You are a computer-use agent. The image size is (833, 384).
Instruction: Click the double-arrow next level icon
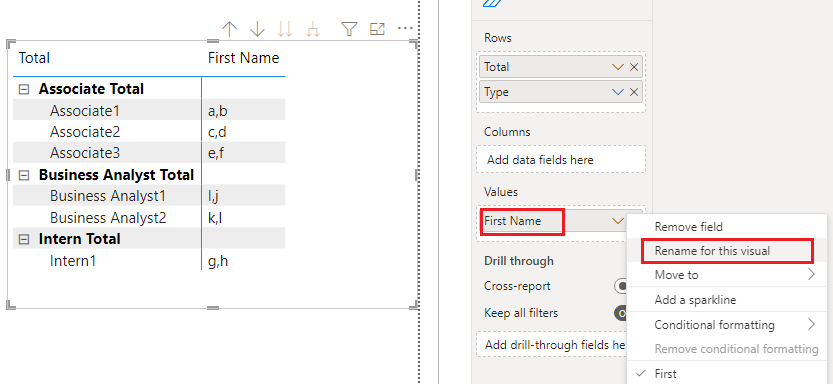[285, 29]
